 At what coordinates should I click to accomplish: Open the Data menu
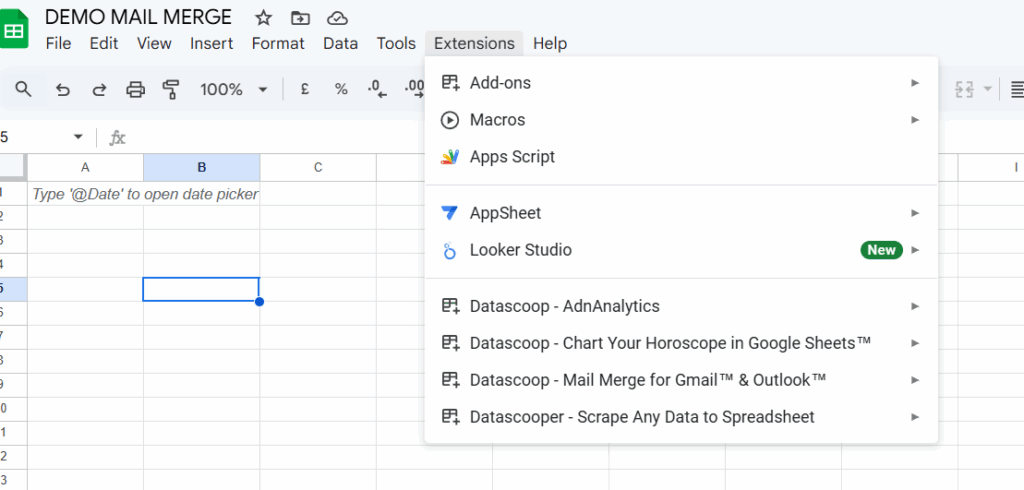pyautogui.click(x=340, y=43)
